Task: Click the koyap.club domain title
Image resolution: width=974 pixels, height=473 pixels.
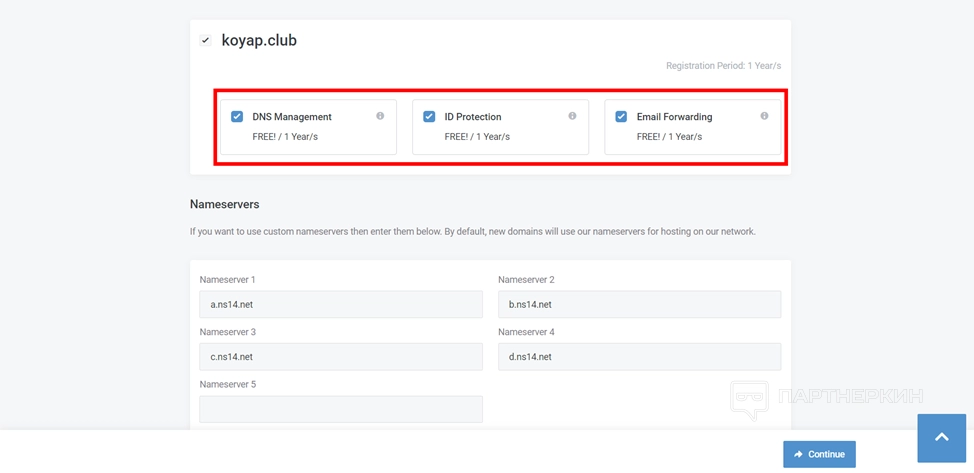Action: [259, 41]
